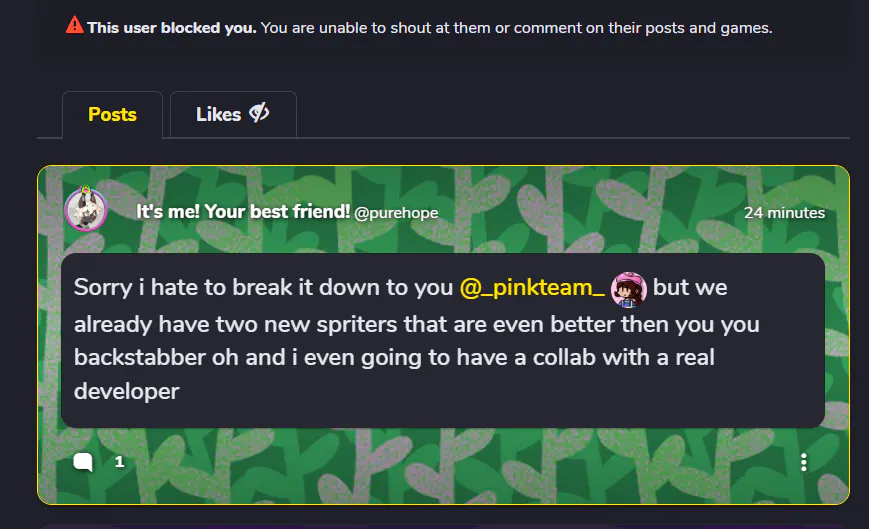Open comments via the speech bubble icon
The image size is (869, 529).
coord(83,461)
